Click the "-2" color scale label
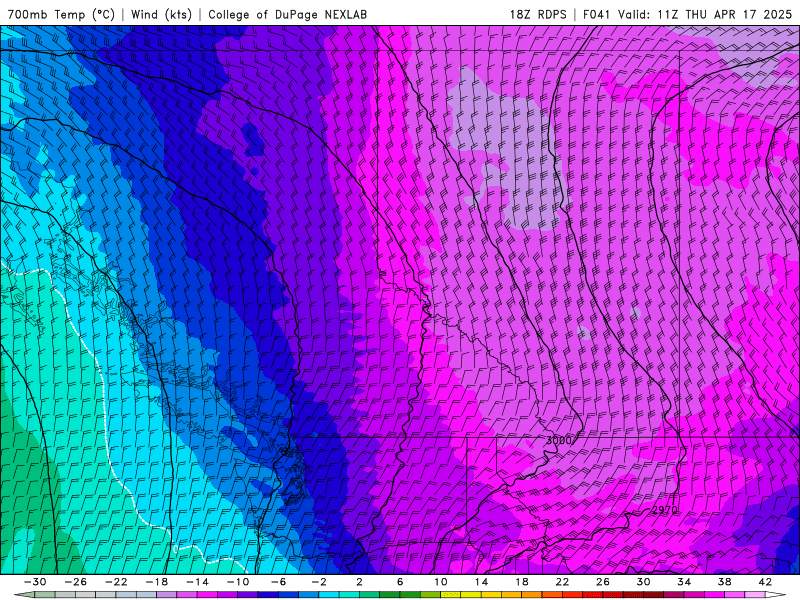This screenshot has height=600, width=800. click(319, 582)
